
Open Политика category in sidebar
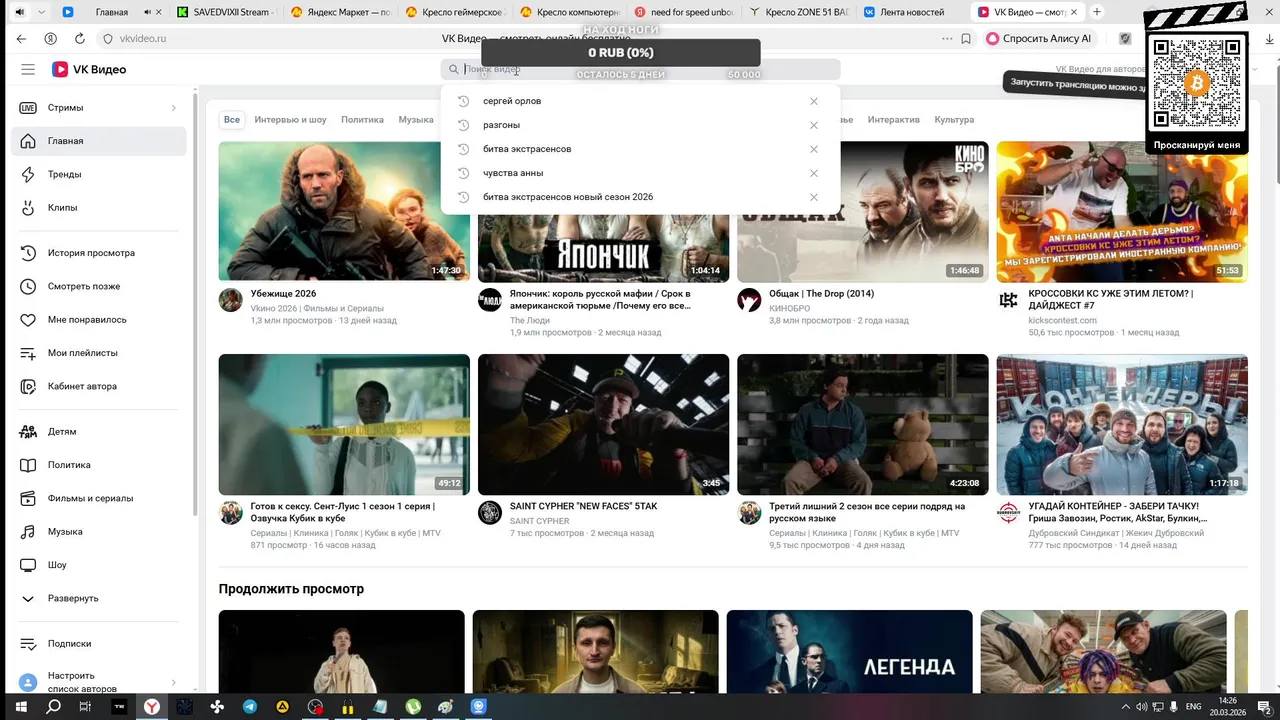click(98, 465)
